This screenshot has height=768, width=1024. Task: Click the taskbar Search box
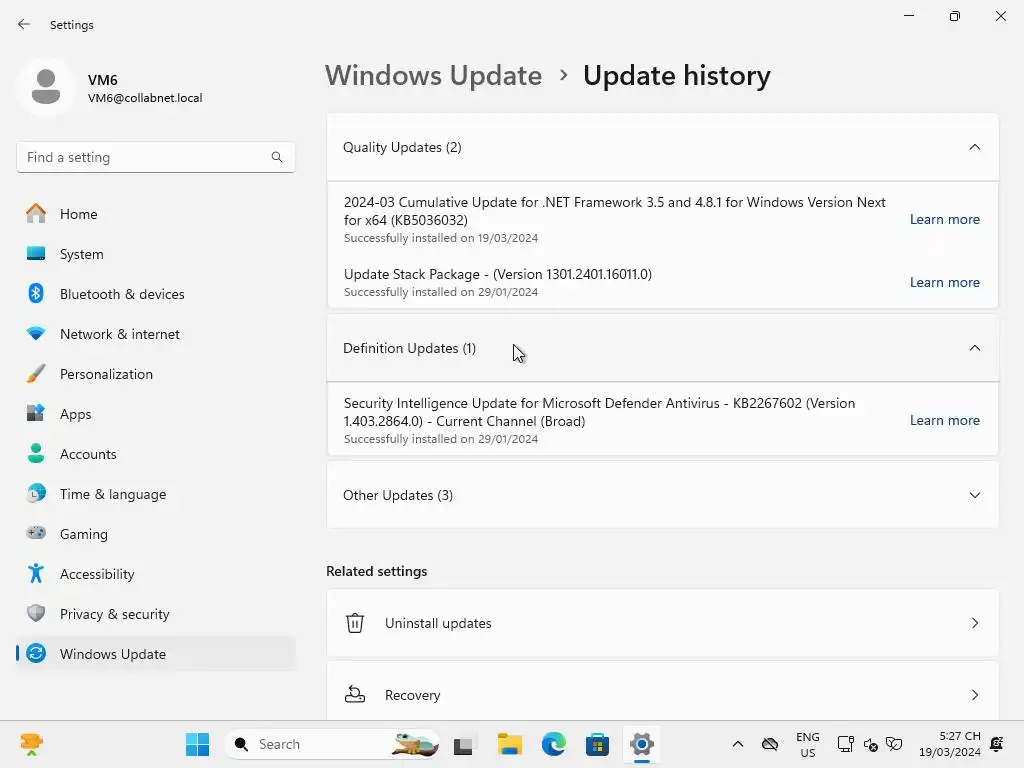pos(332,744)
